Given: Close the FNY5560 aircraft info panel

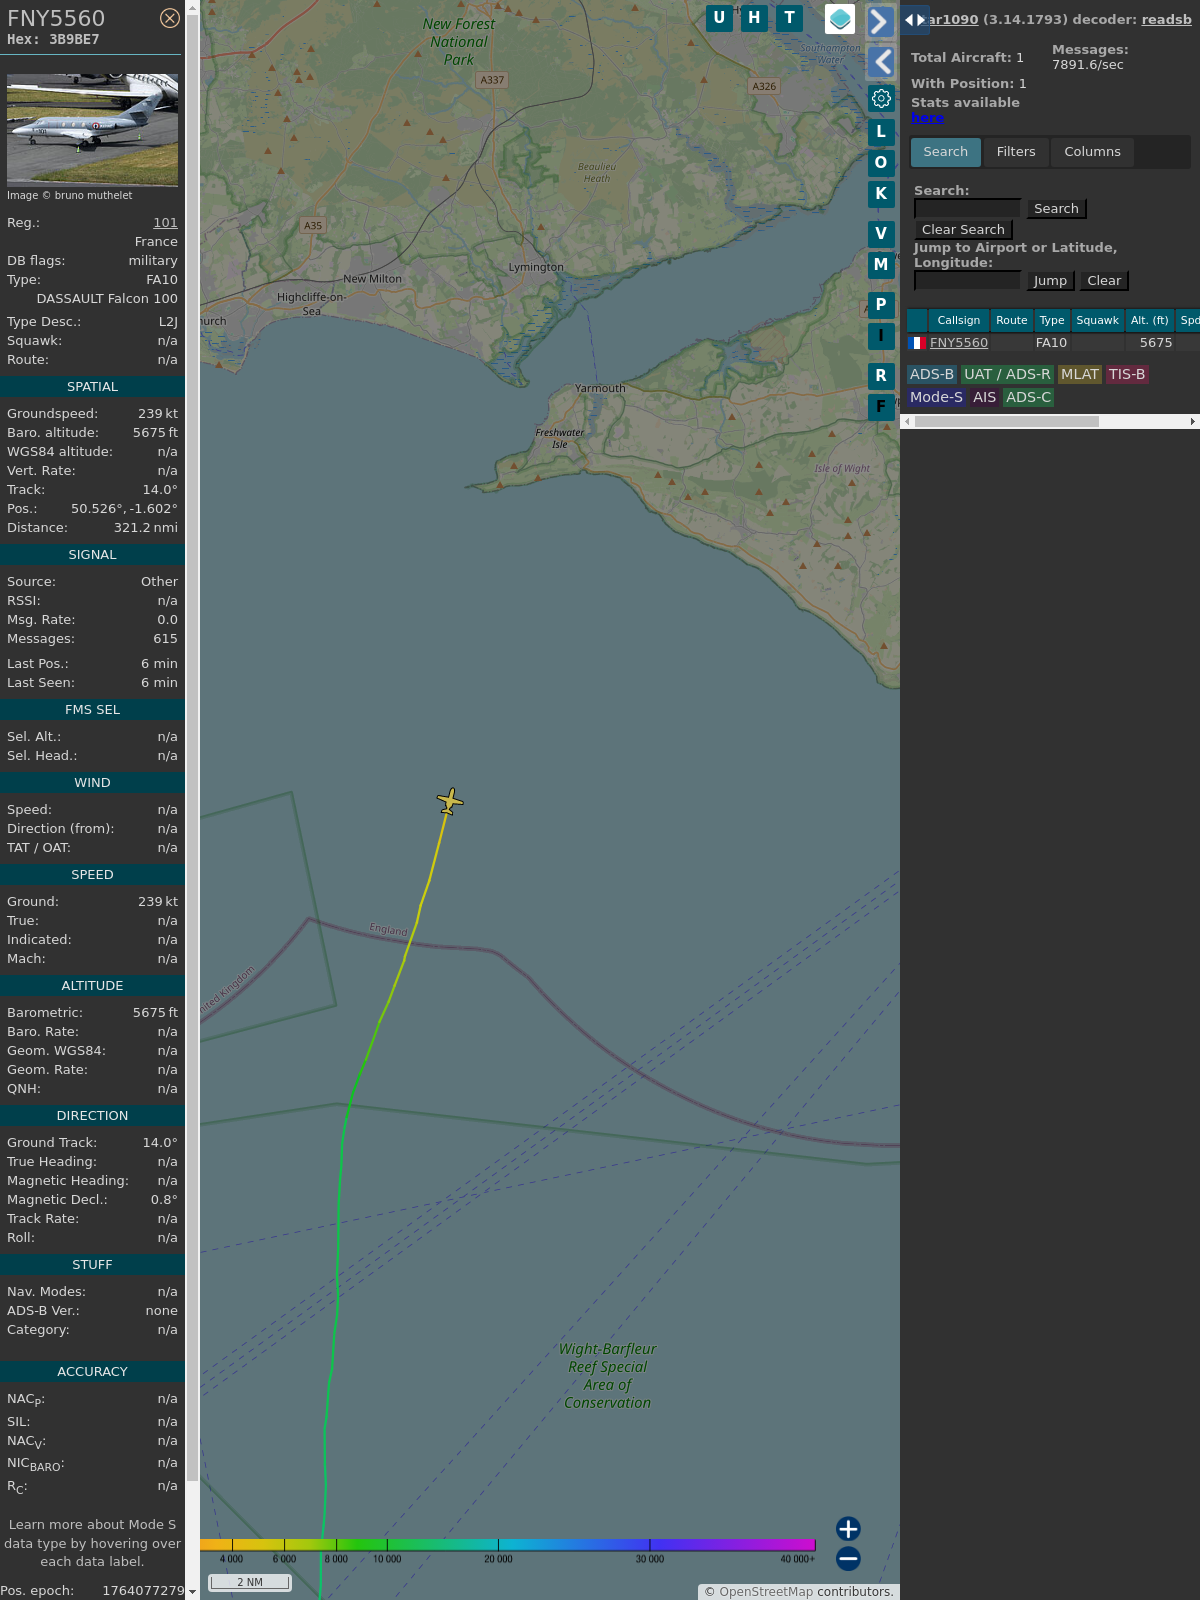Looking at the screenshot, I should [x=170, y=18].
